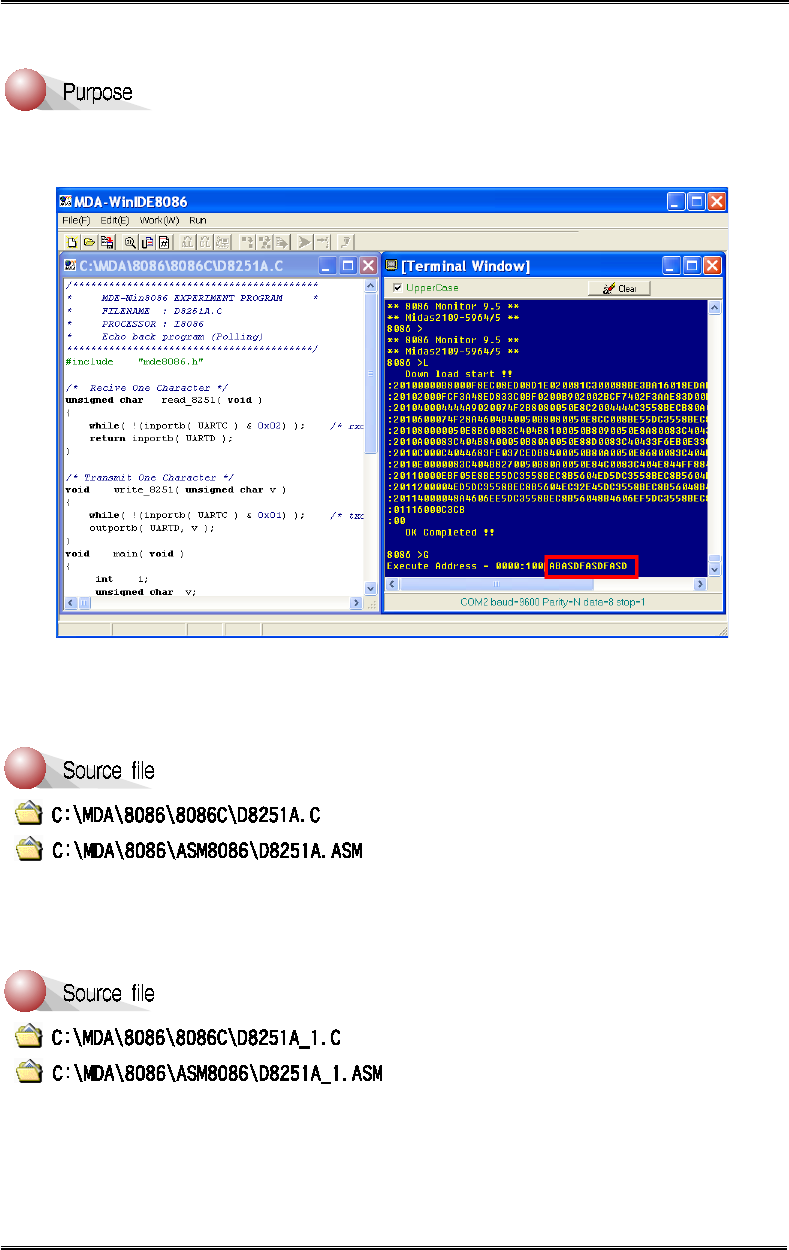Screen dimensions: 789x1250
Task: Minimize the Terminal Window
Action: pos(672,266)
